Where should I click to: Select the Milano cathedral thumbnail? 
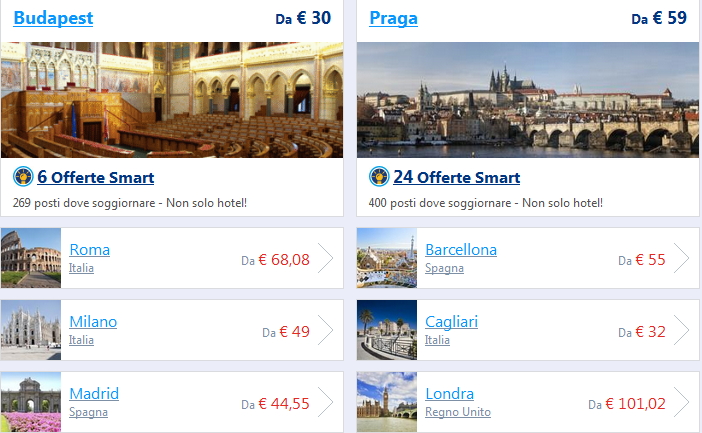(31, 330)
